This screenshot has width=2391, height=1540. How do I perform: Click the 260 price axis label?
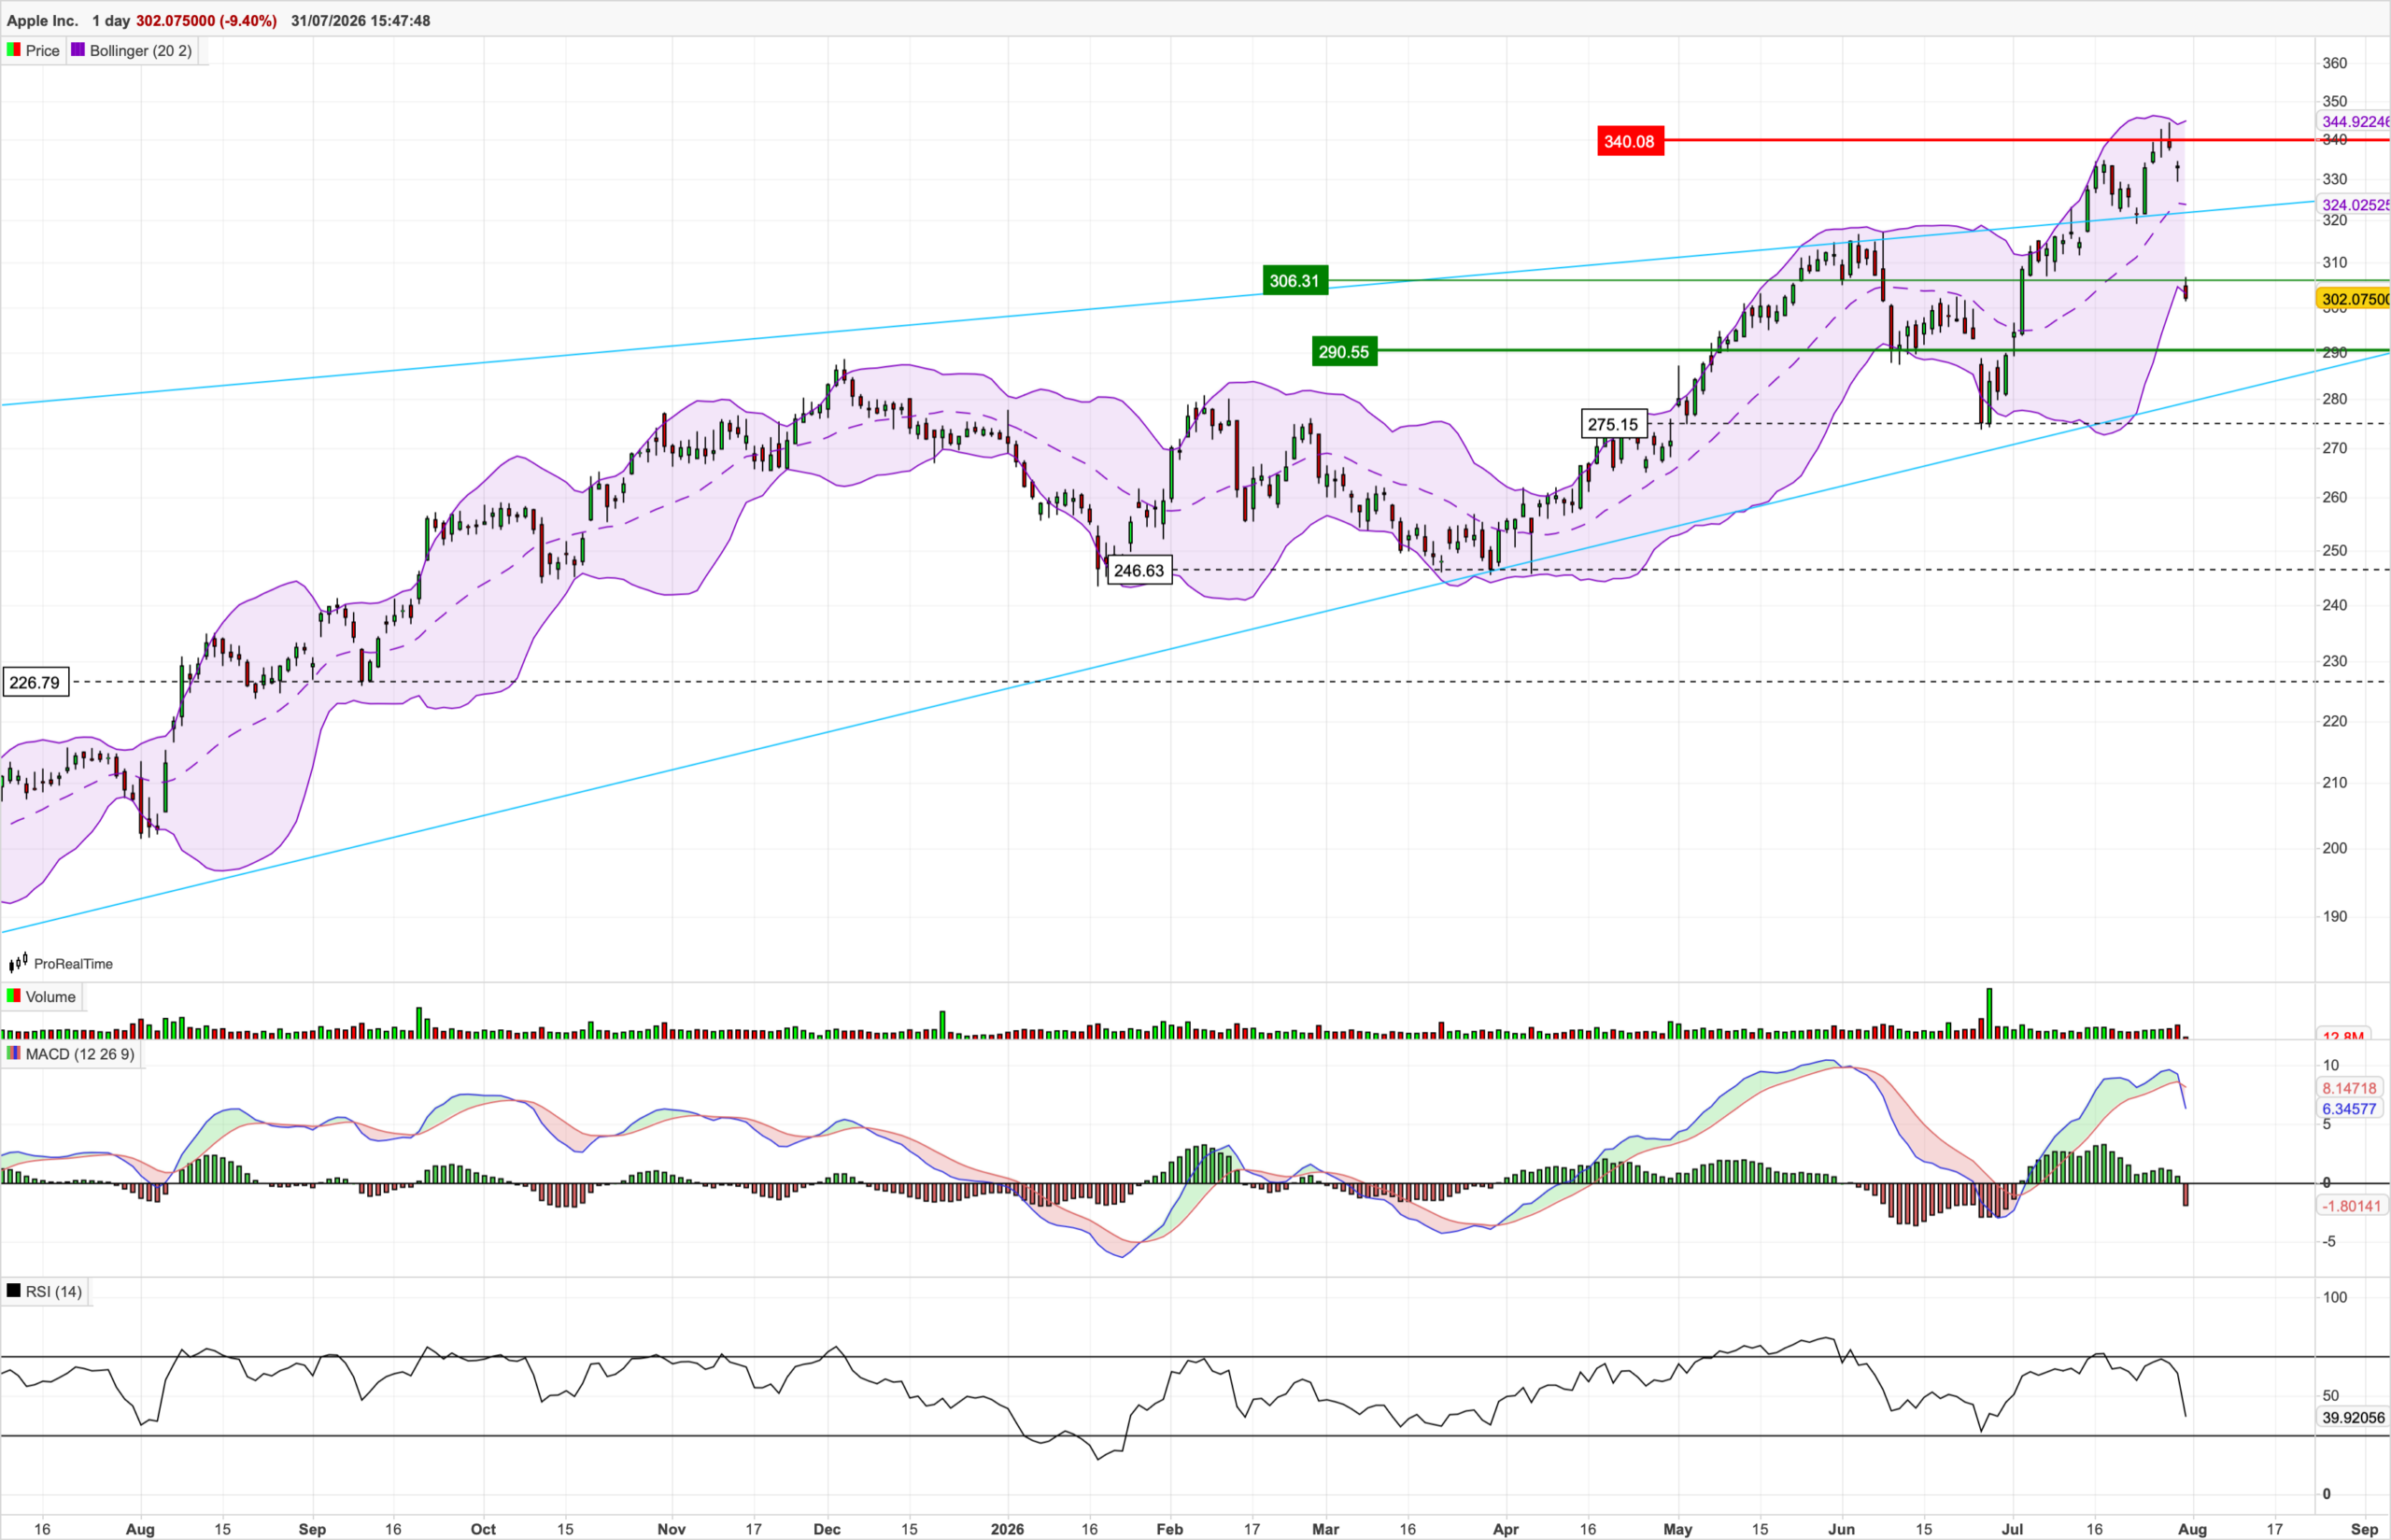click(x=2334, y=497)
